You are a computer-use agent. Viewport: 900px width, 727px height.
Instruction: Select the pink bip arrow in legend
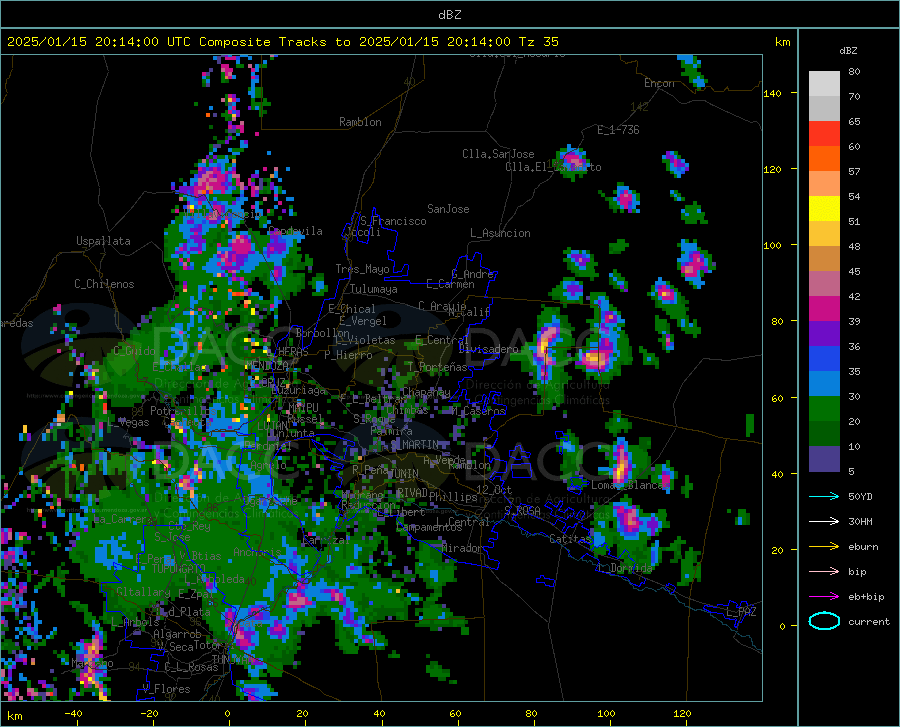pos(824,572)
